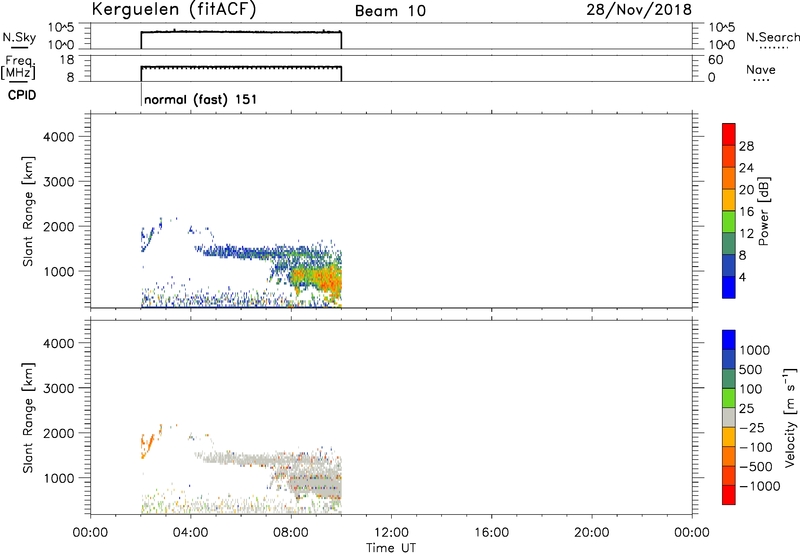Select the "20:00" time axis label

click(x=592, y=533)
